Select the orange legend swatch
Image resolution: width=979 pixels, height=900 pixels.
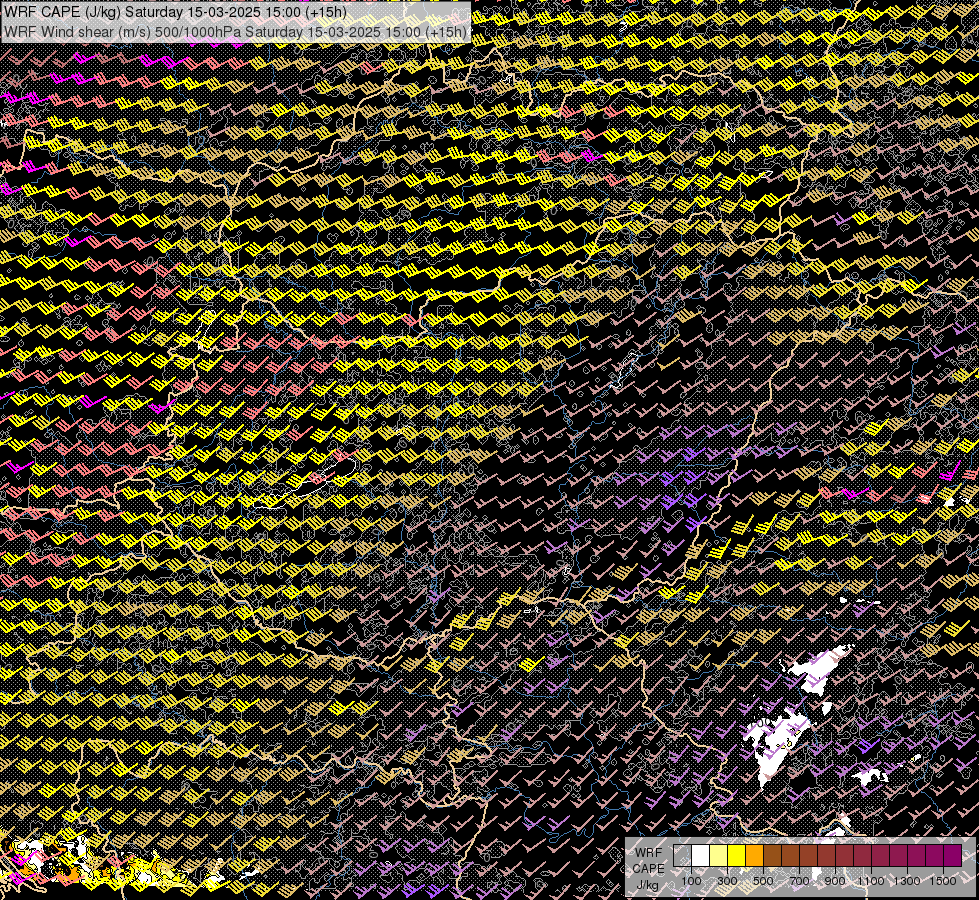754,856
